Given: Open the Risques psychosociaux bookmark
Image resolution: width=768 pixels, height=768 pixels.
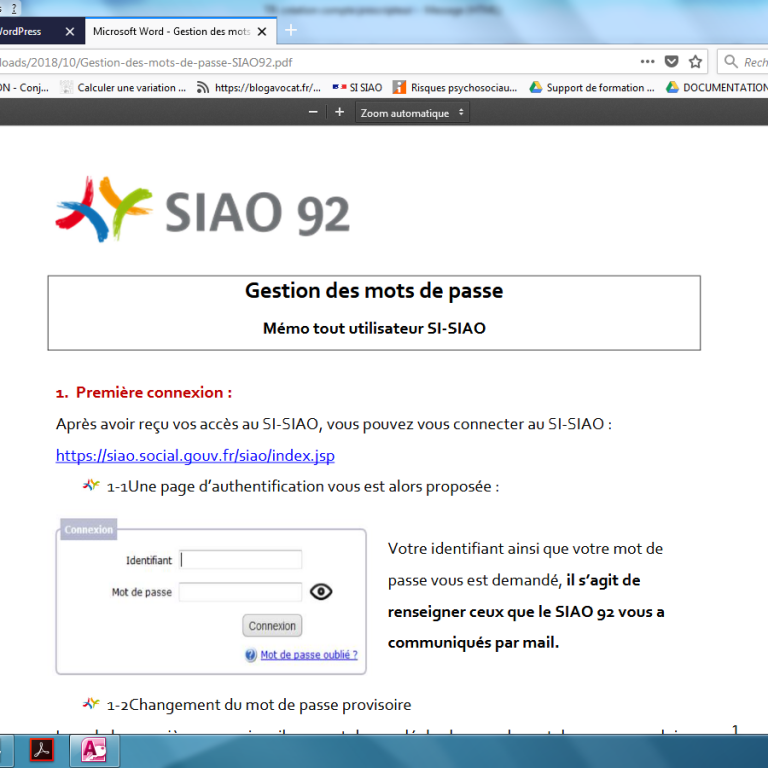Looking at the screenshot, I should [x=455, y=88].
